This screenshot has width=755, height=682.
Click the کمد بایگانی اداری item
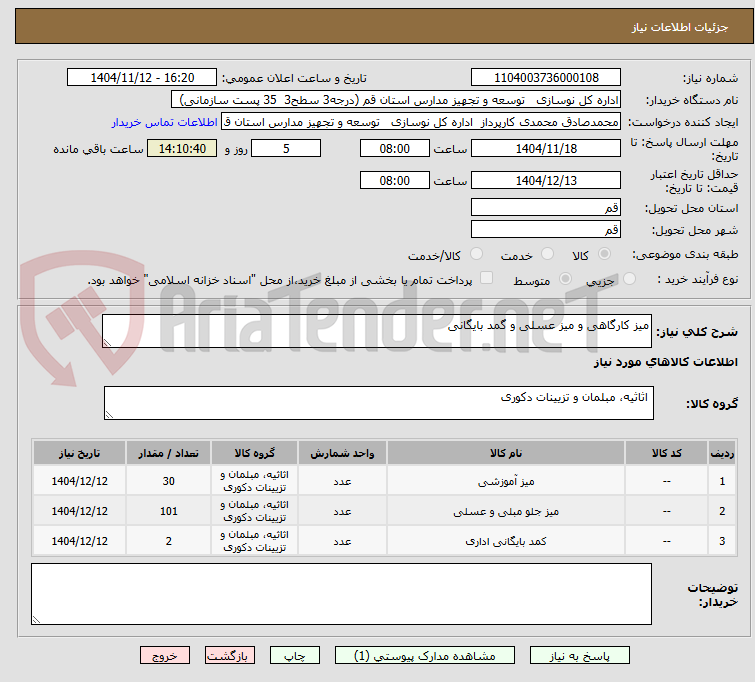click(x=506, y=541)
